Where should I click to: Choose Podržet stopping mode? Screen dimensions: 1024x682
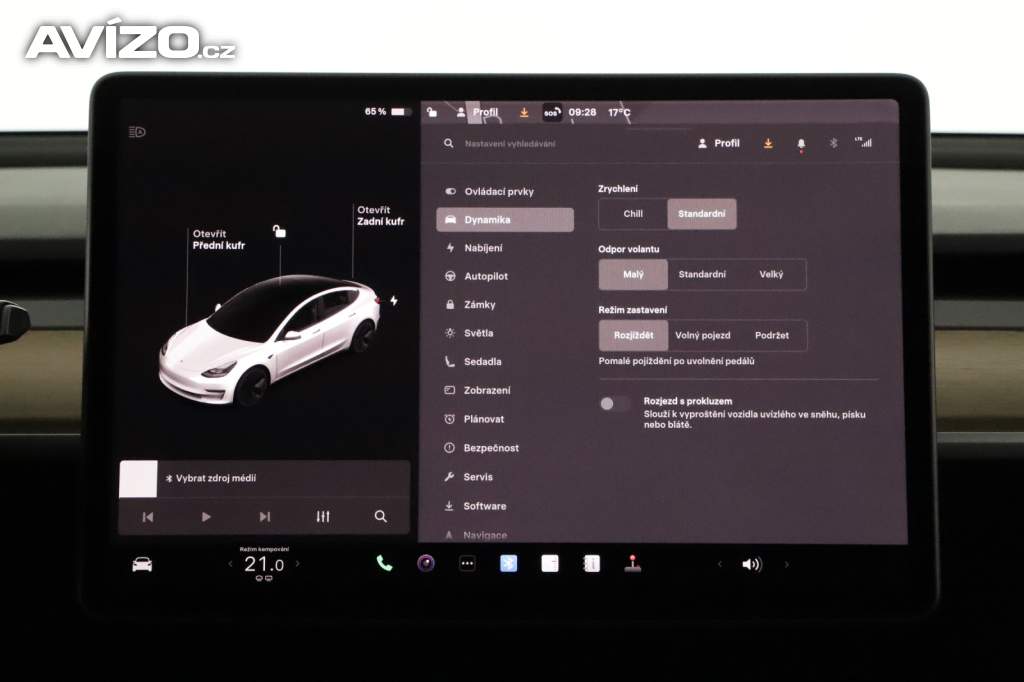tap(771, 335)
